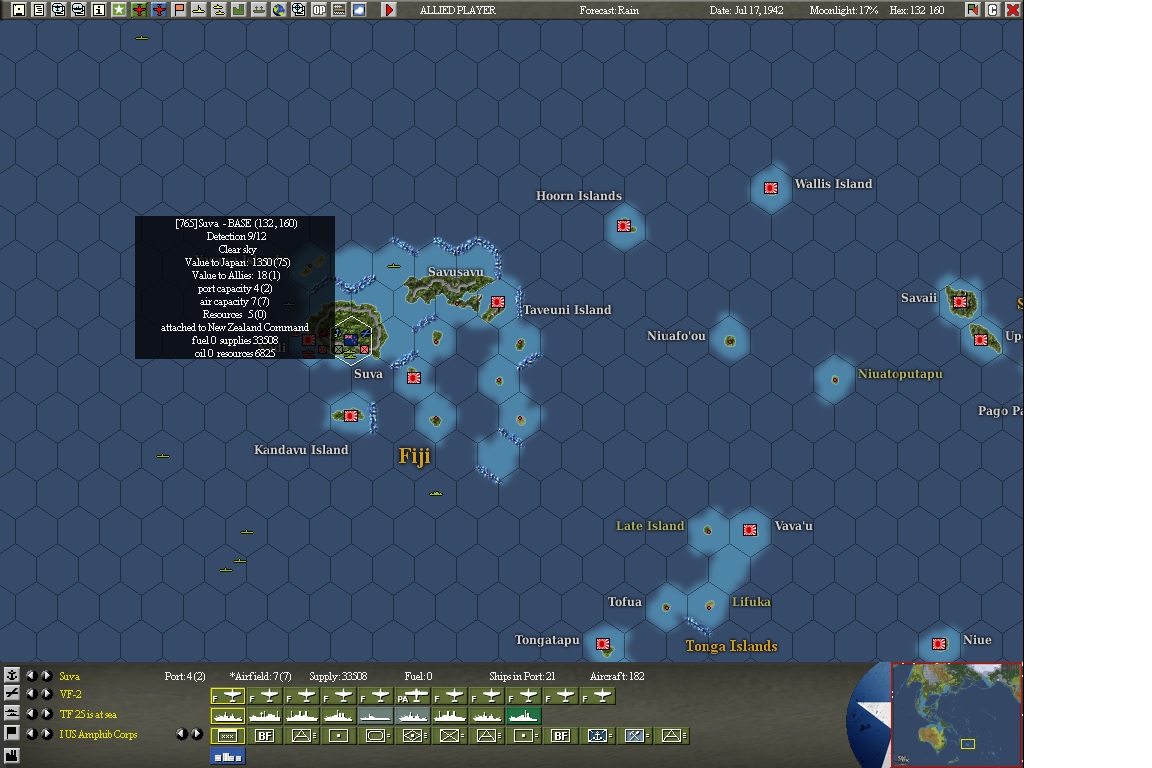Open the 'TF 25 is at sea' link
This screenshot has height=768, width=1152.
click(x=88, y=714)
